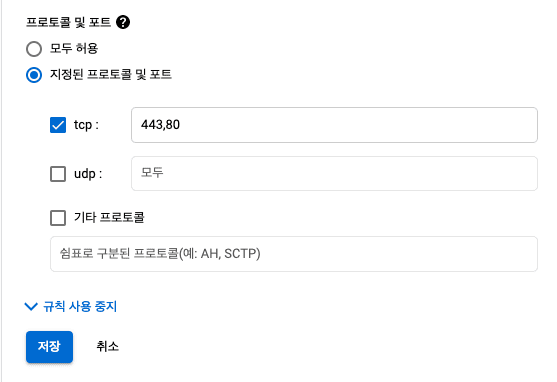This screenshot has height=382, width=557.
Task: Click the tcp : label
Action: 86,125
